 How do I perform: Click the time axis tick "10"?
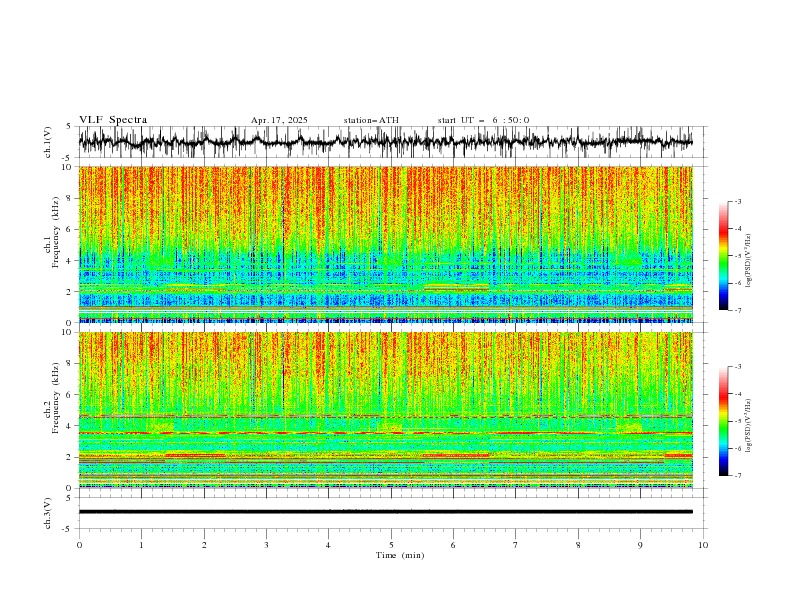tap(703, 545)
